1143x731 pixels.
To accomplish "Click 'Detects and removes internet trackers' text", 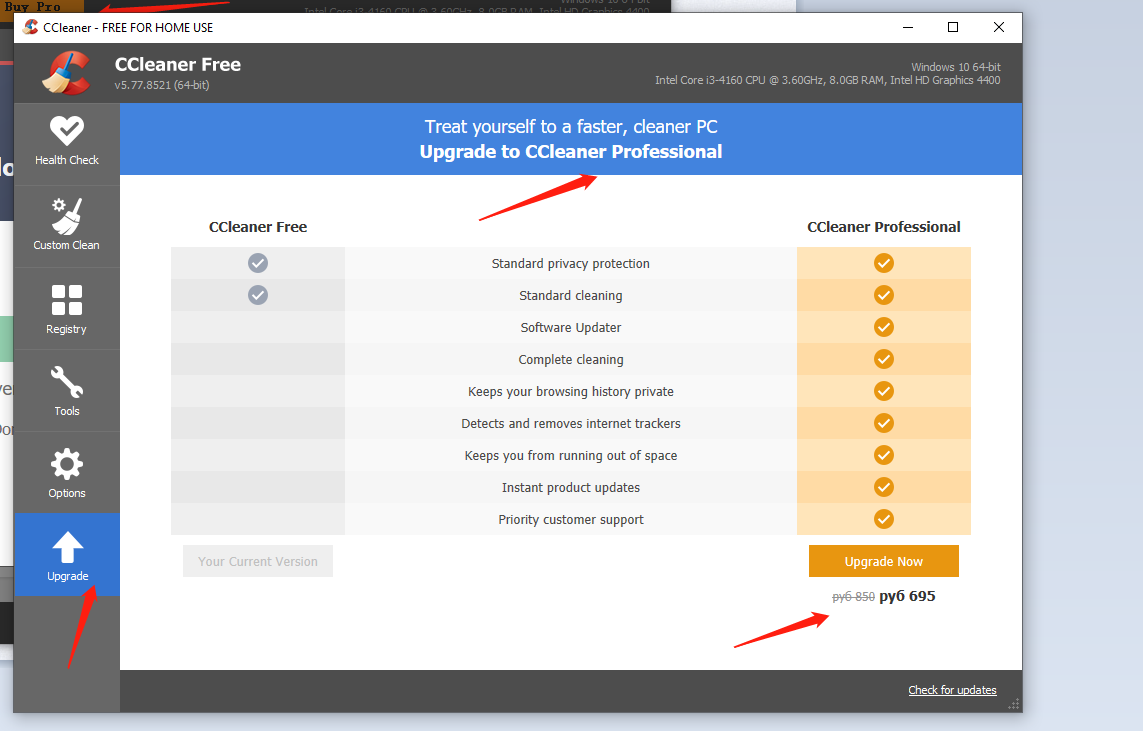I will point(571,423).
